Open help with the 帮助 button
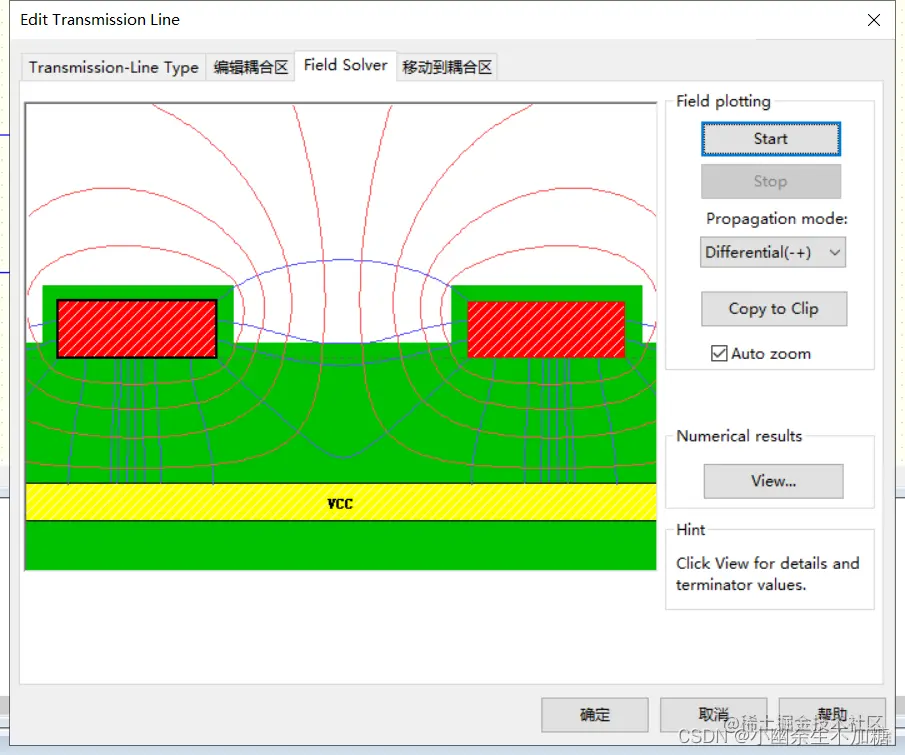 [x=832, y=715]
